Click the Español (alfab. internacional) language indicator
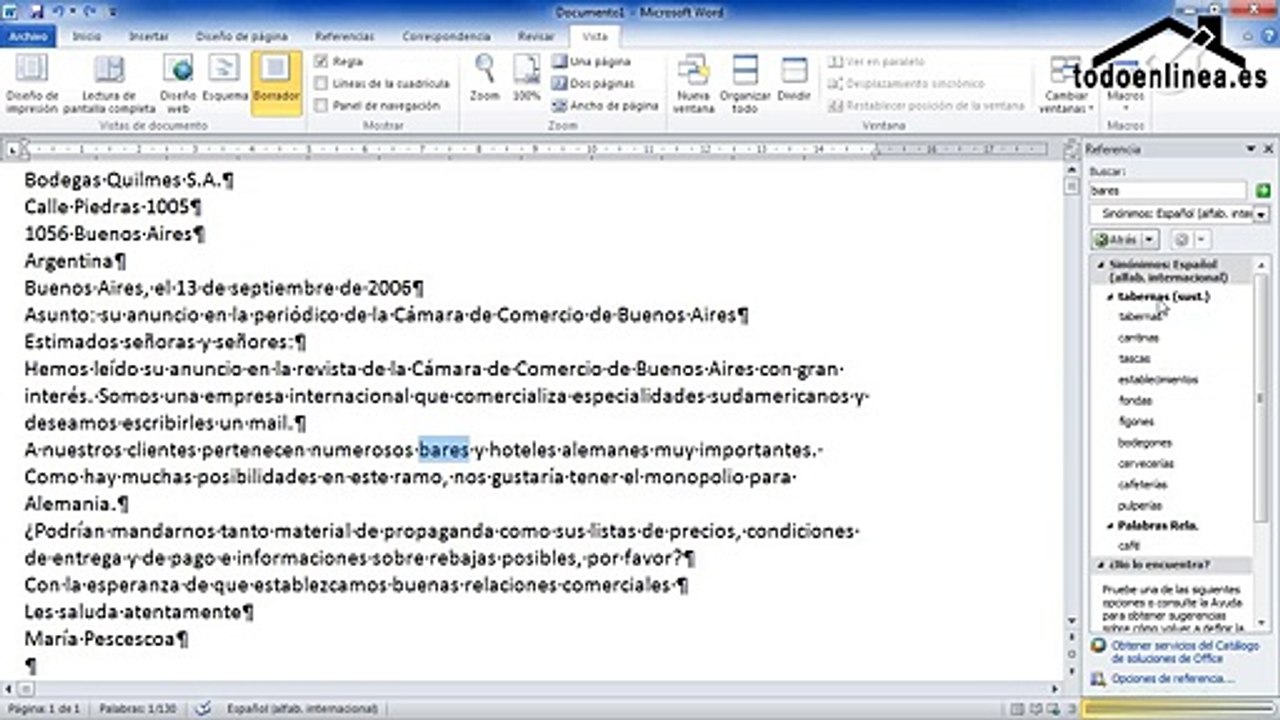Viewport: 1280px width, 720px height. pos(302,708)
